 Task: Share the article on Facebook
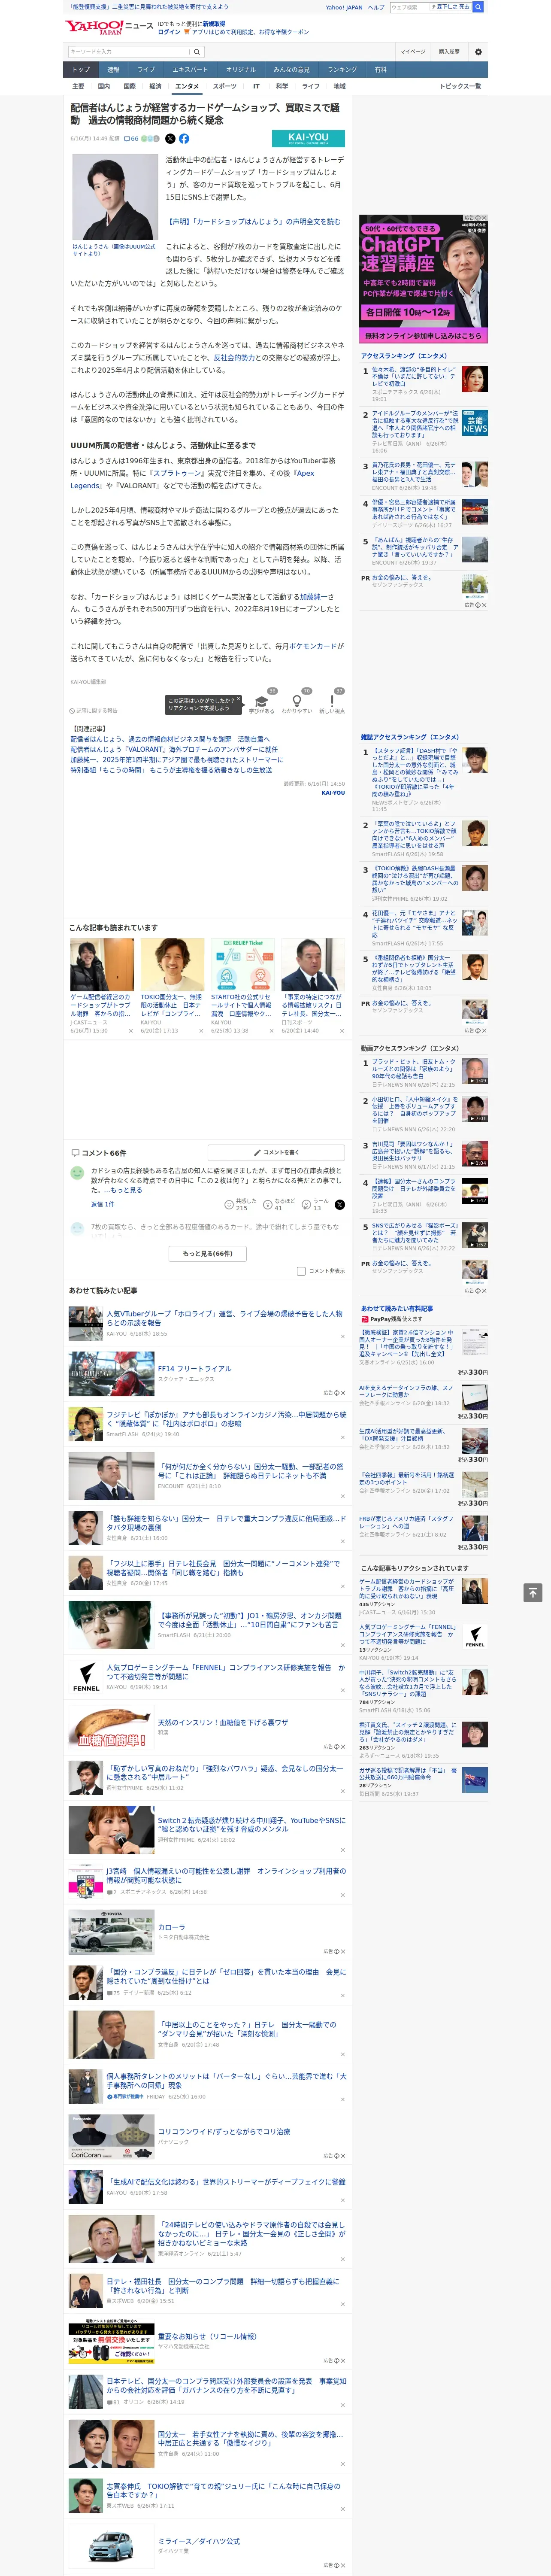coord(184,139)
